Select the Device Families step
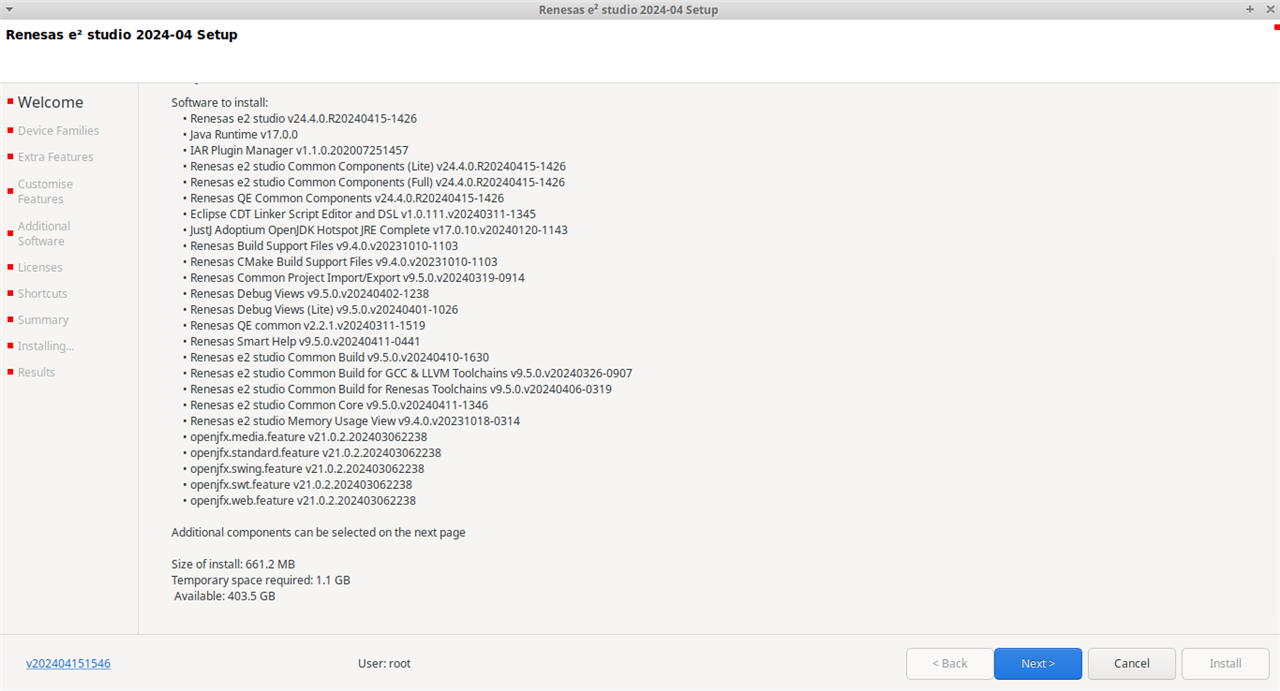Image resolution: width=1280 pixels, height=691 pixels. pos(58,131)
